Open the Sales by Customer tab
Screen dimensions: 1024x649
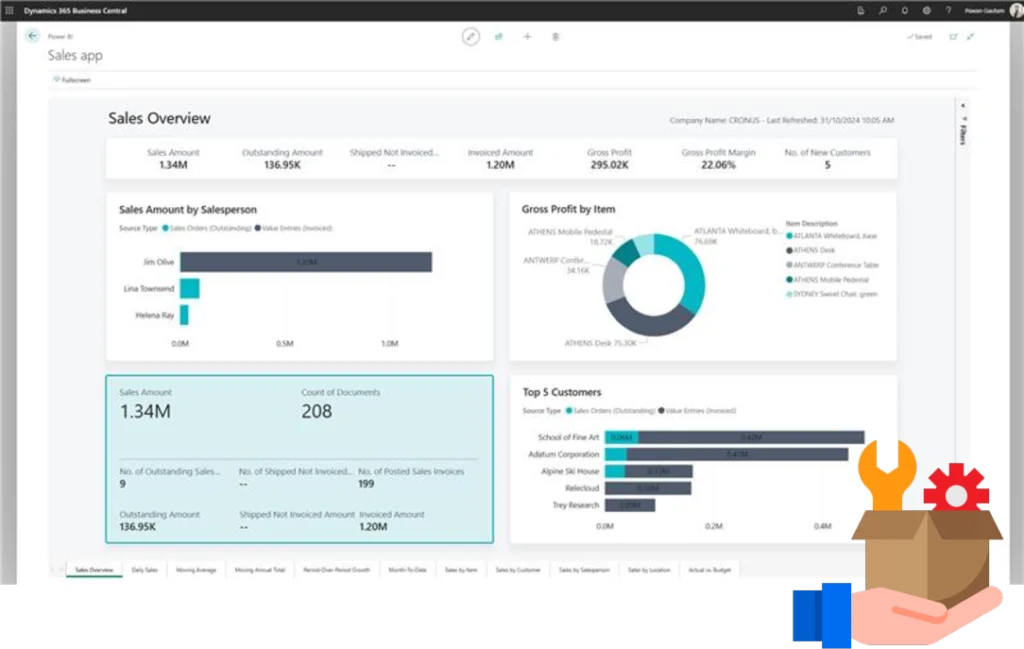click(x=518, y=570)
